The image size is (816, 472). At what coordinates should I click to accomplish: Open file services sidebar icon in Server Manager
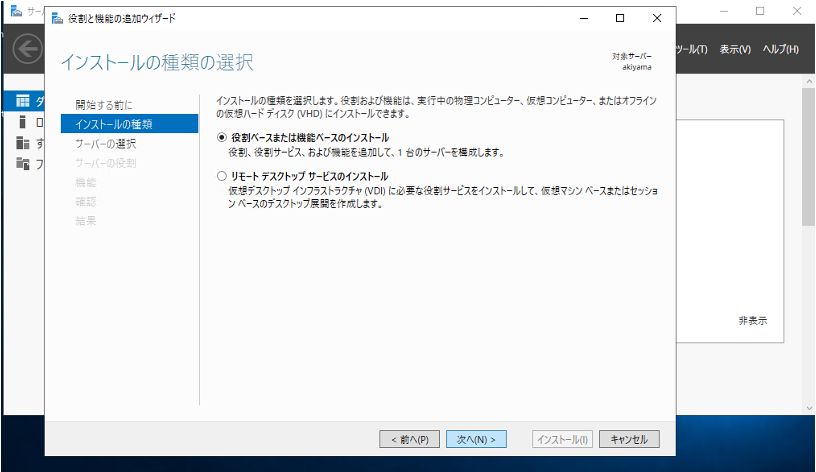23,163
